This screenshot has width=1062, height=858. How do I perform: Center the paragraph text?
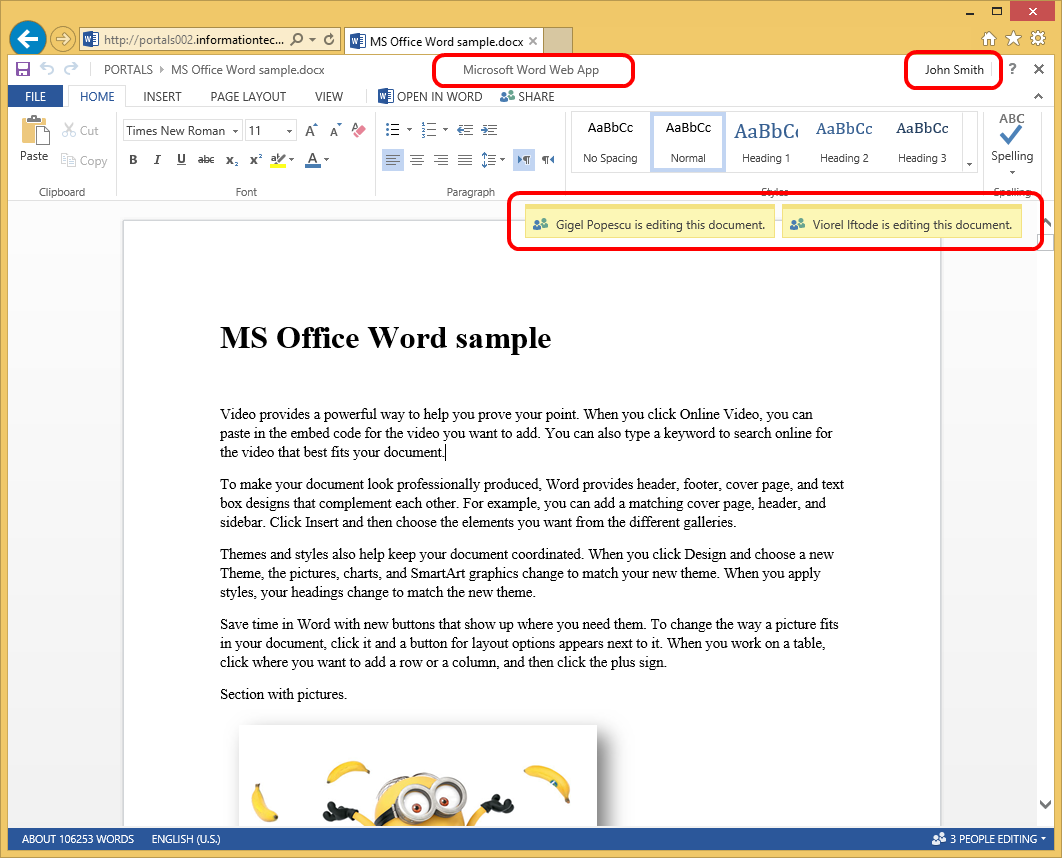click(417, 160)
